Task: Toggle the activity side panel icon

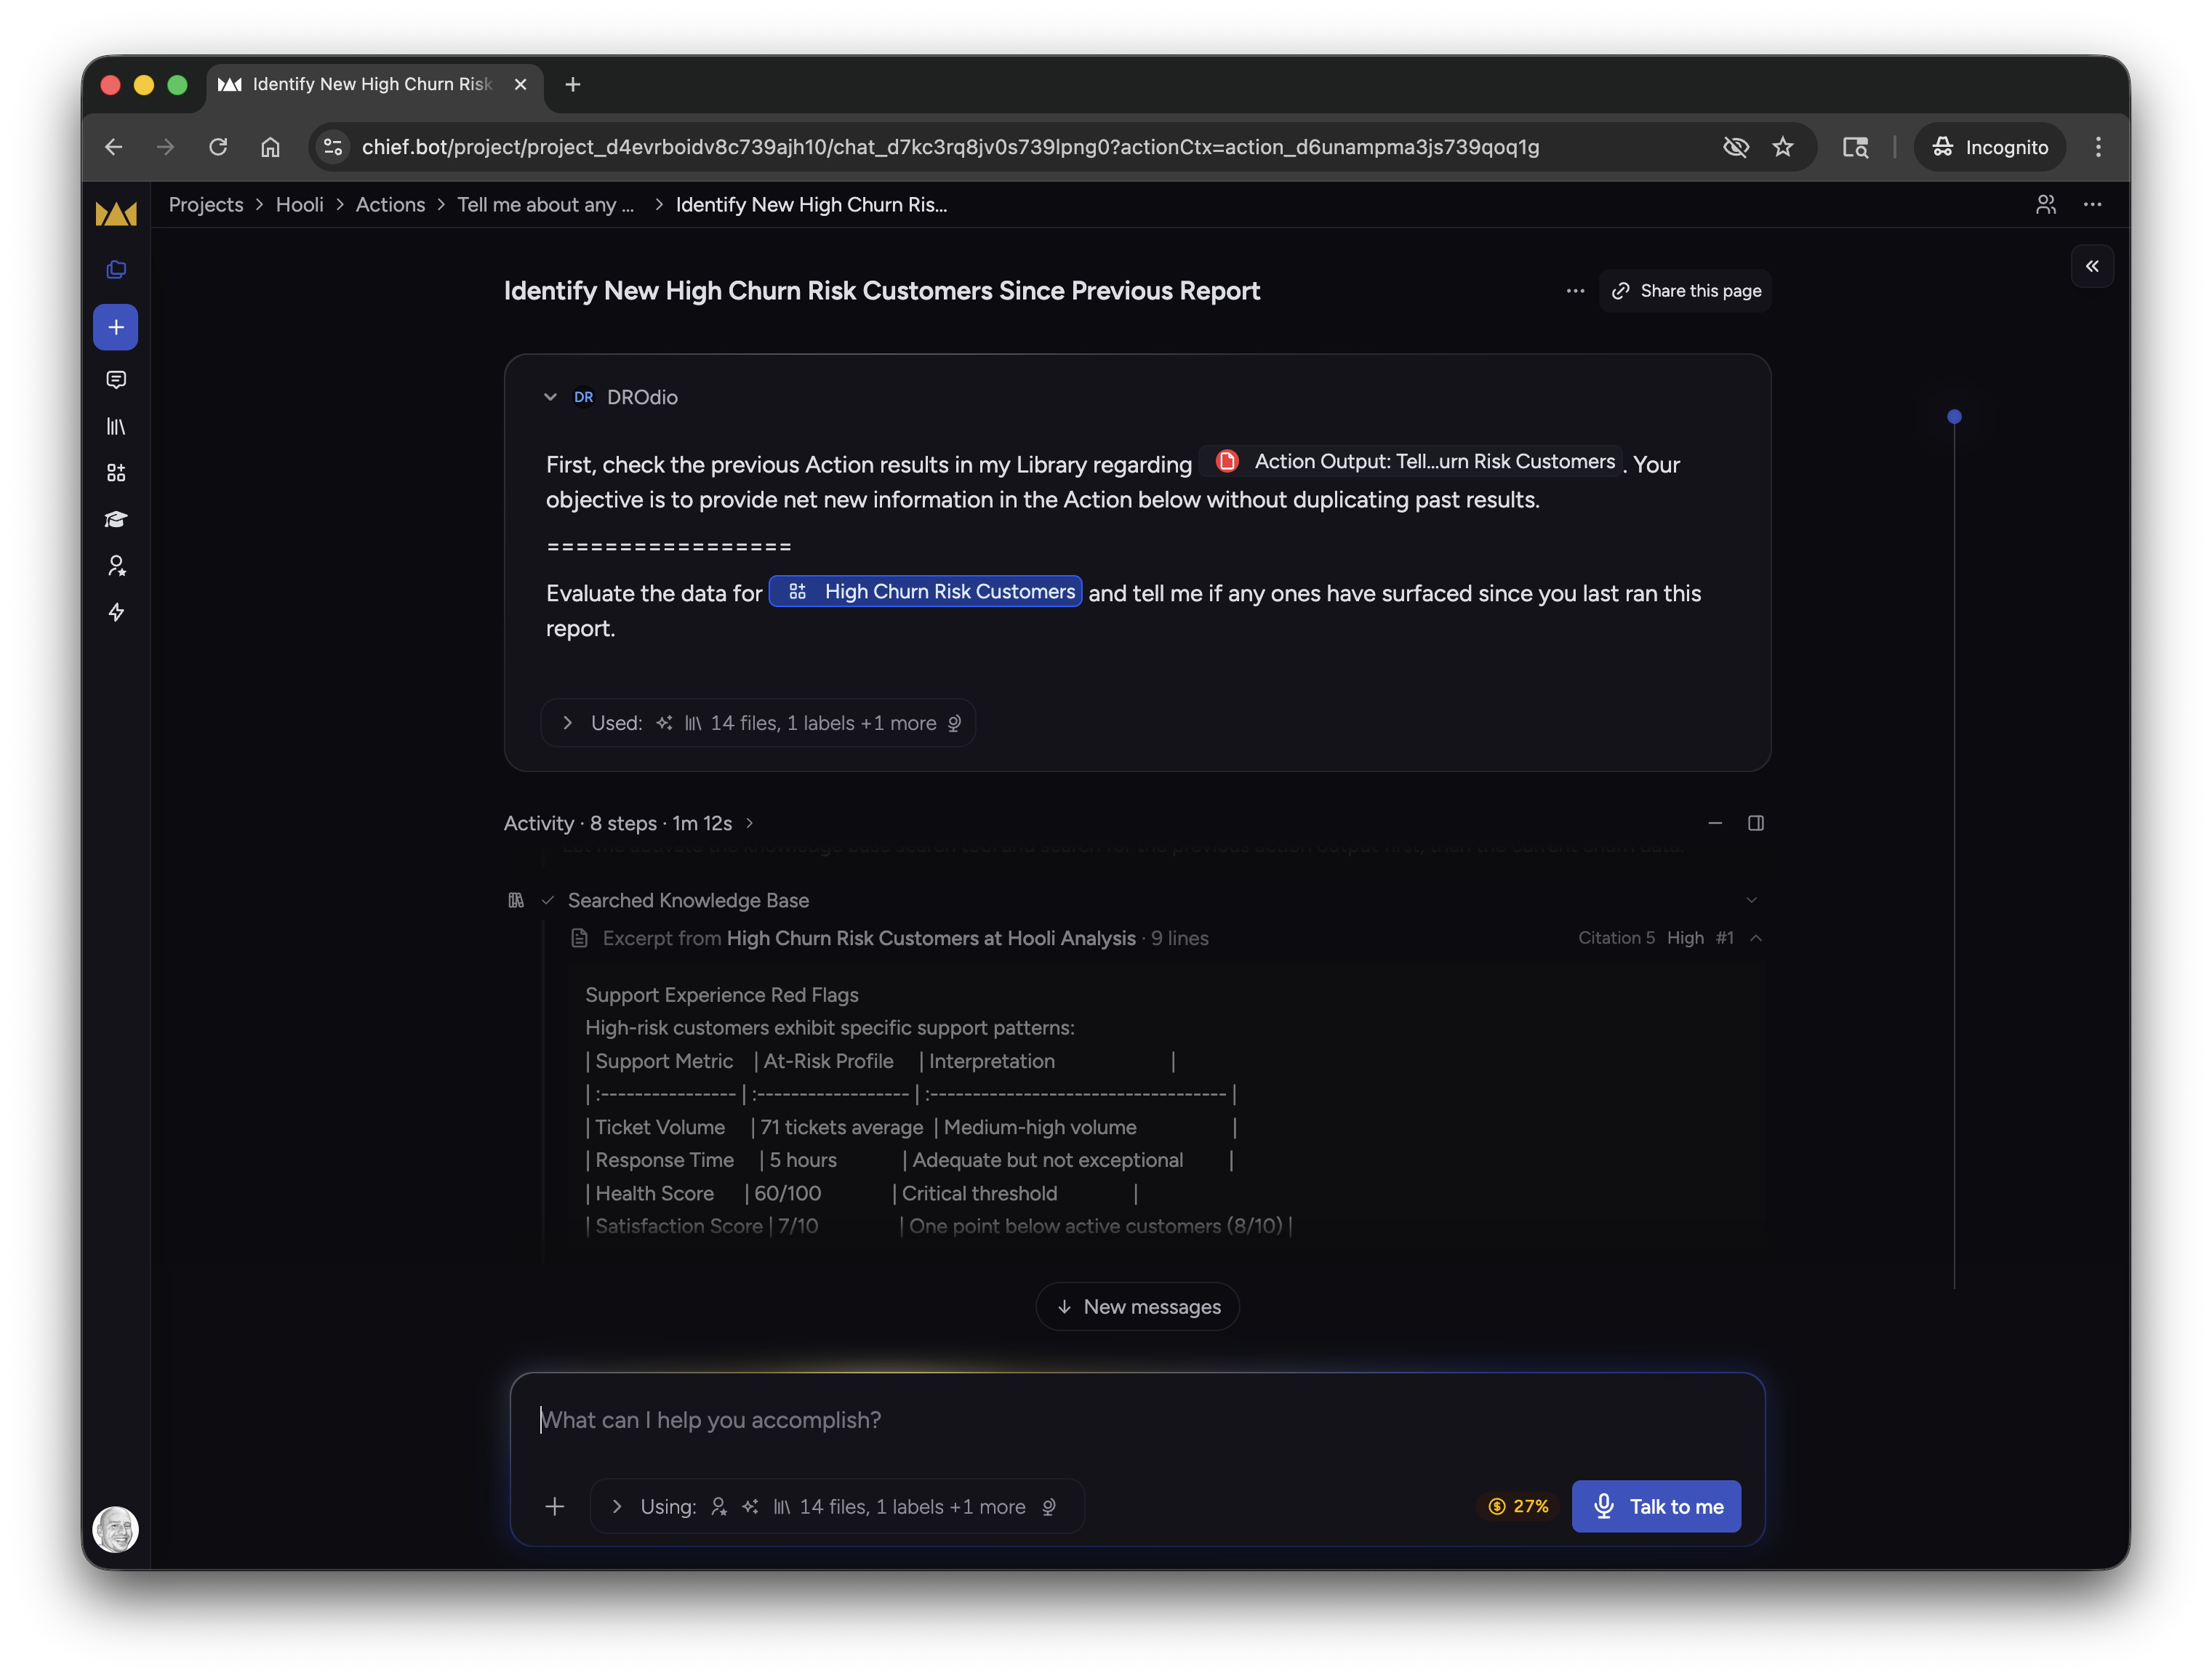Action: (x=1756, y=823)
